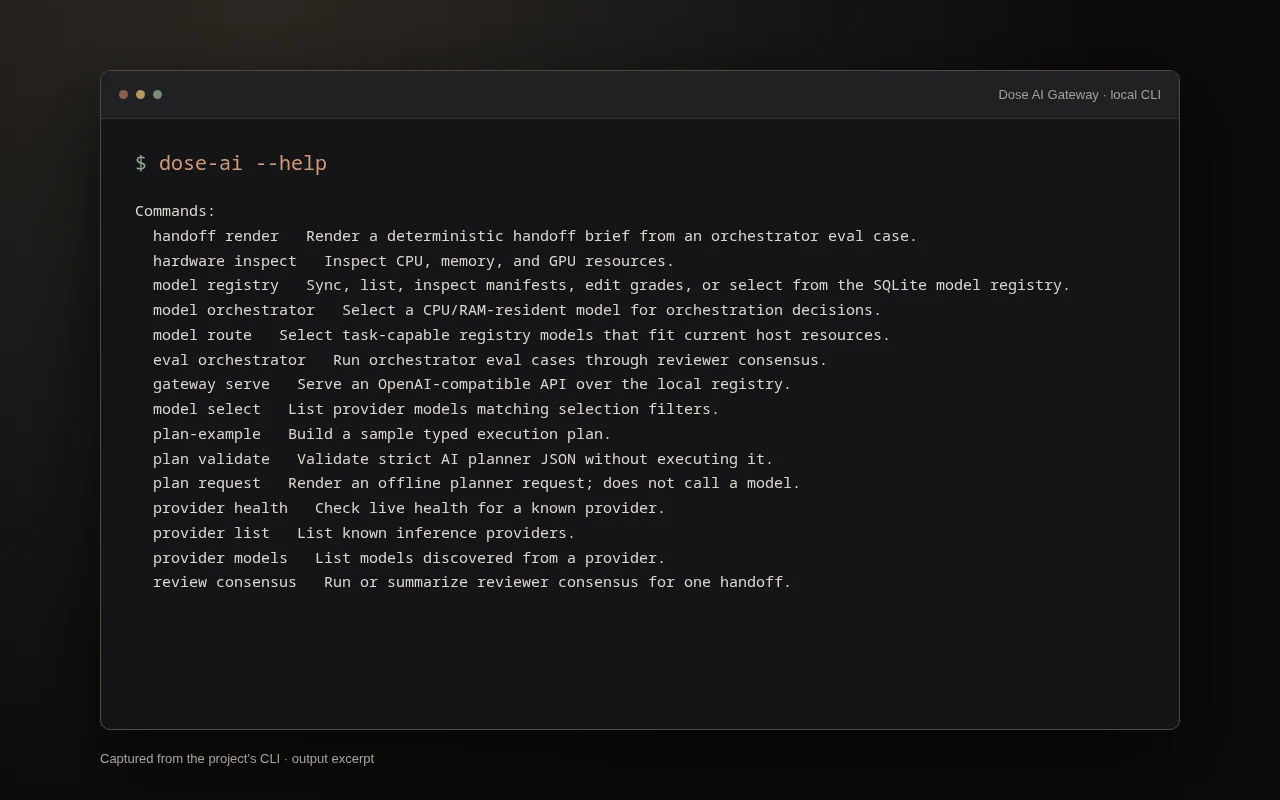Click the 'Dose AI Gateway · local CLI' title
The height and width of the screenshot is (800, 1280).
(1079, 95)
